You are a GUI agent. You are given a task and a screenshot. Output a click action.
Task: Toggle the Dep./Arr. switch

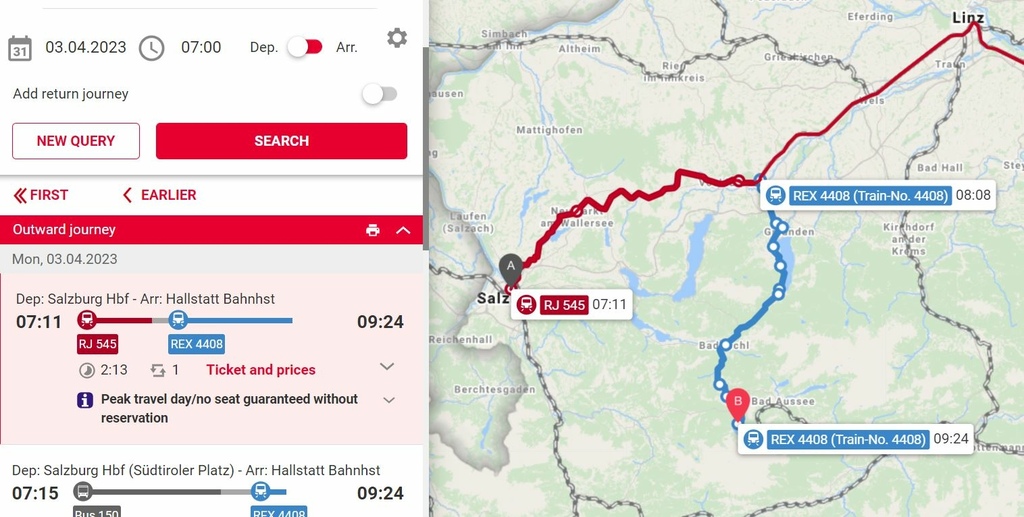(306, 47)
